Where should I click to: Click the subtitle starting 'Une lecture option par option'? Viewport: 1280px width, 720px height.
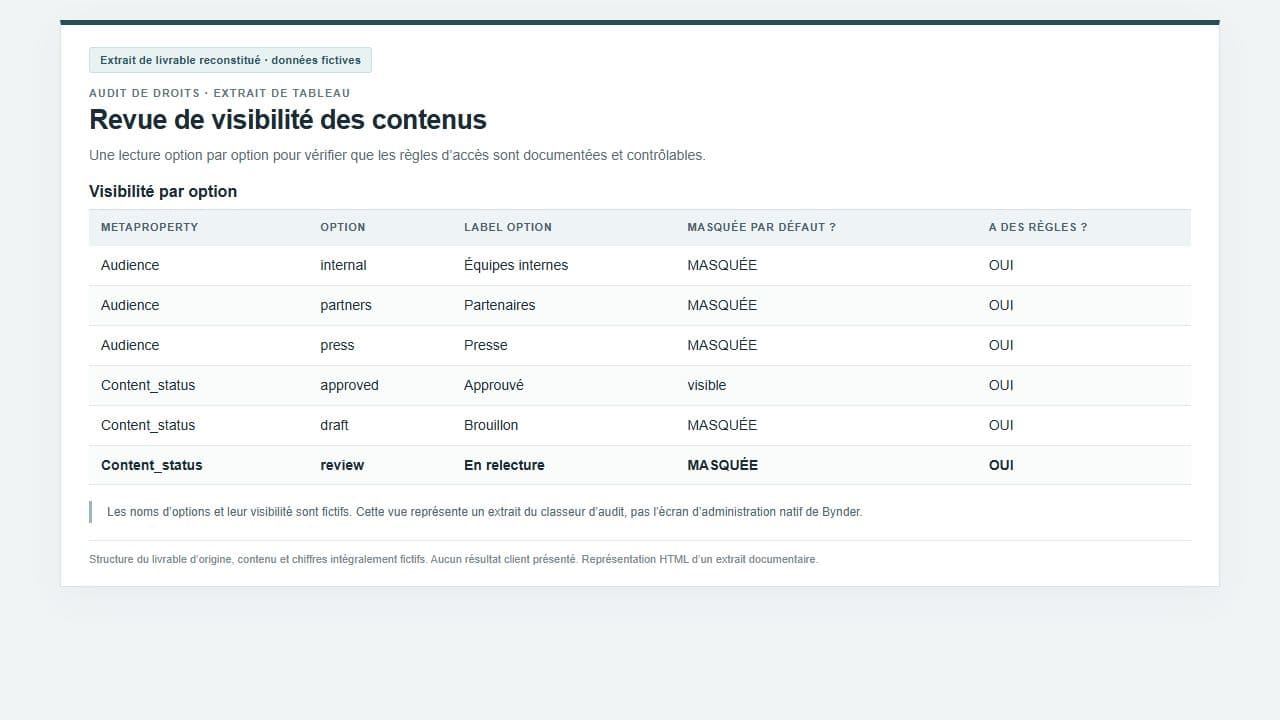pos(397,155)
